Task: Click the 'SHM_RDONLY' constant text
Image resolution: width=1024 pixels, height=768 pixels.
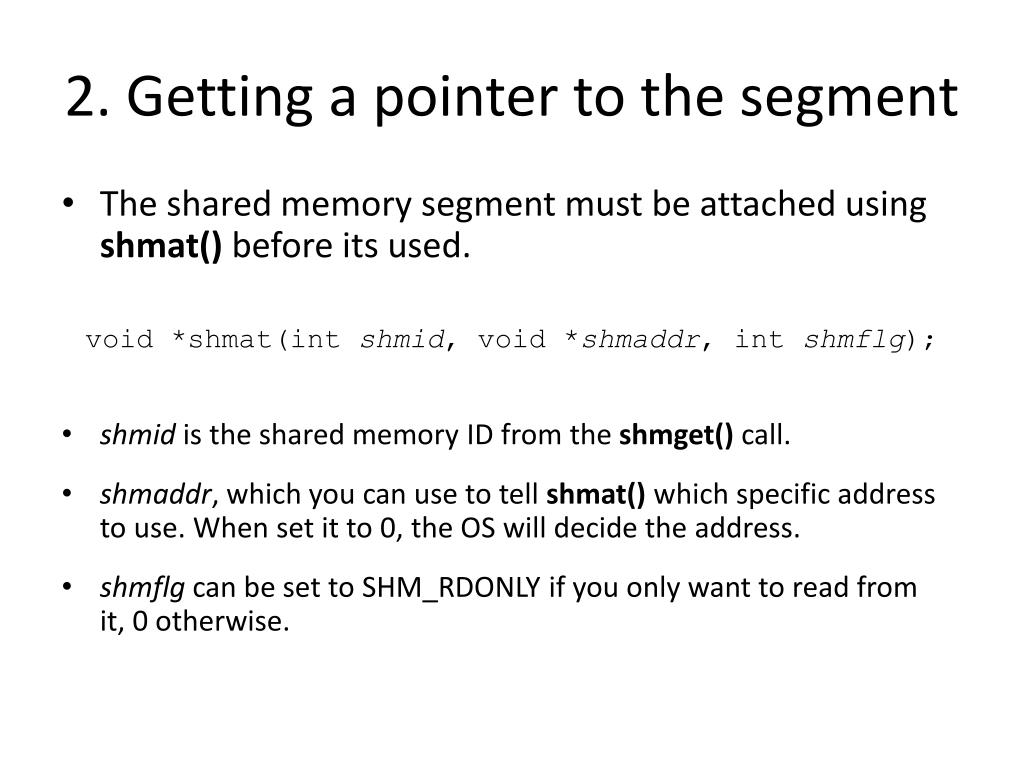Action: pos(451,588)
